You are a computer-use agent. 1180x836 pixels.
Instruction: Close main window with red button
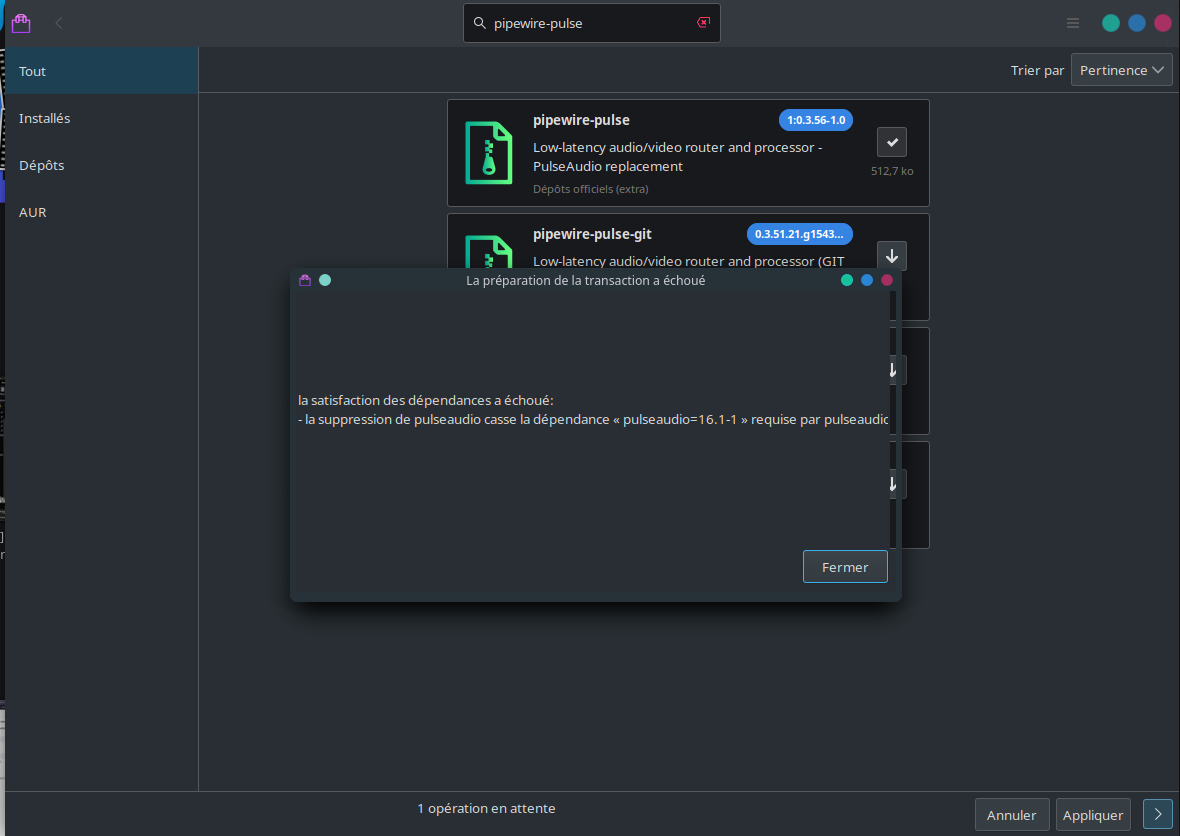point(1163,23)
